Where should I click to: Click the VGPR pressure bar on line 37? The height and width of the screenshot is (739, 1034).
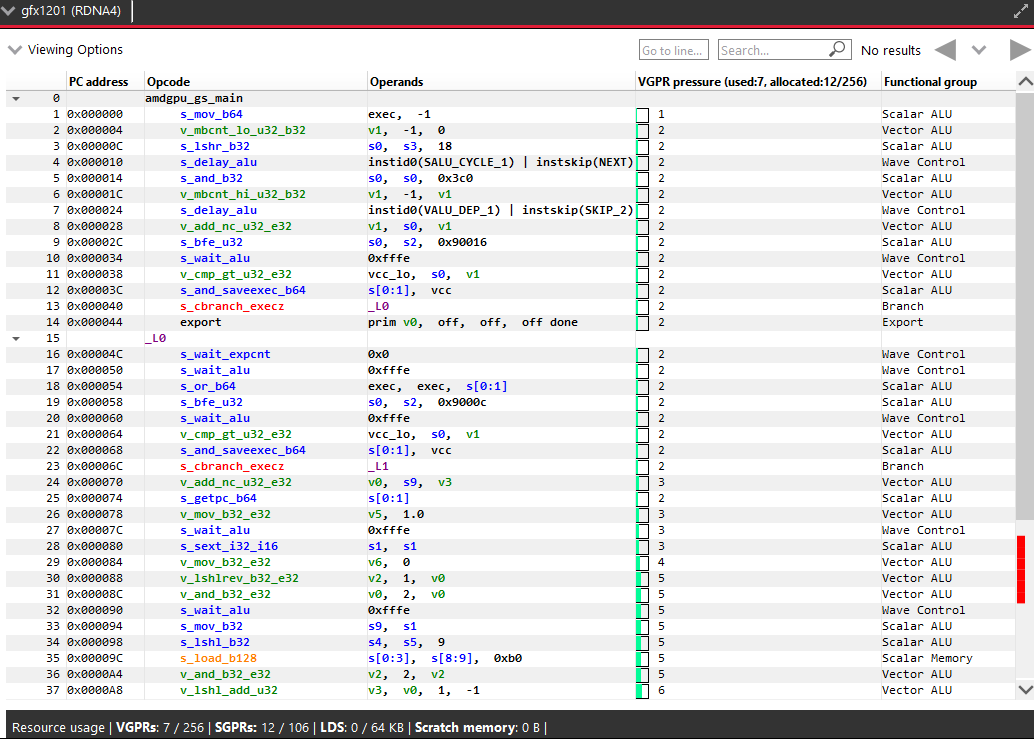pyautogui.click(x=642, y=690)
